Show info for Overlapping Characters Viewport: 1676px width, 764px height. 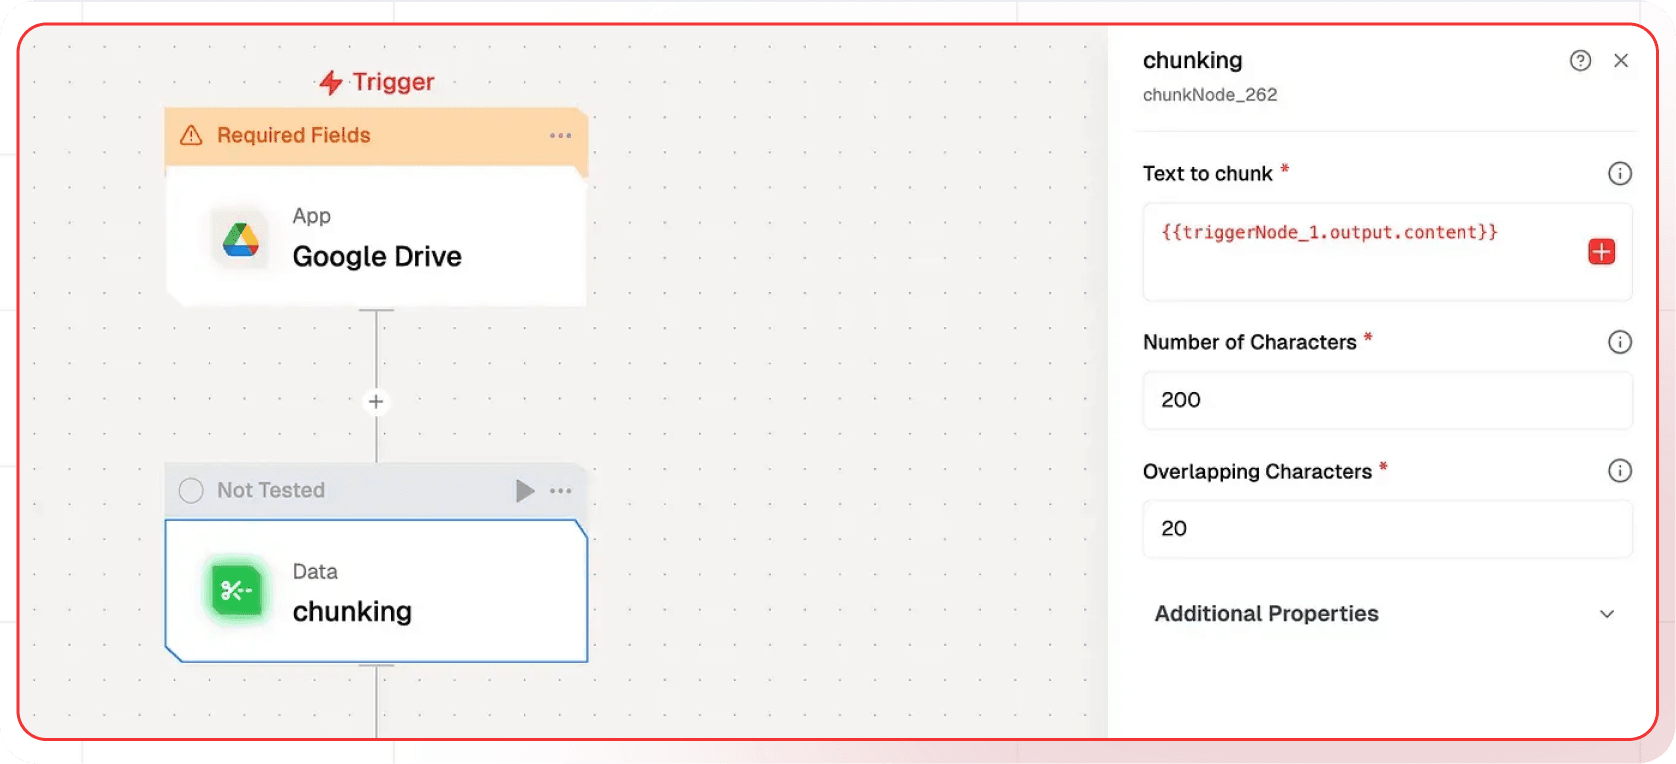[1620, 471]
